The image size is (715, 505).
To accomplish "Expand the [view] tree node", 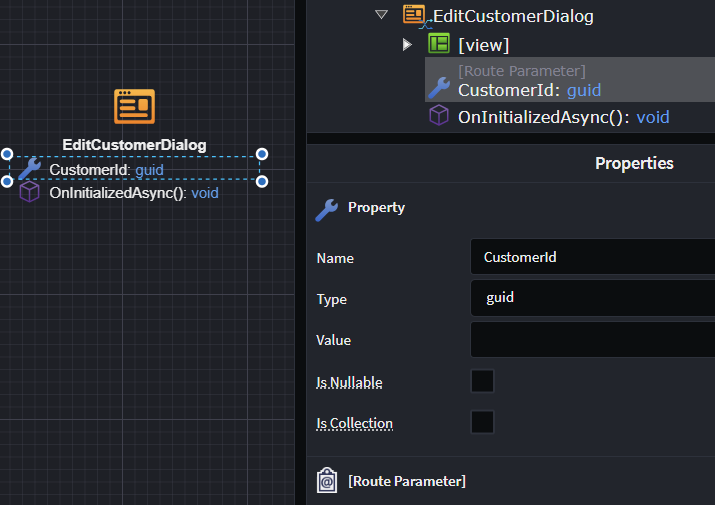I will coord(406,44).
